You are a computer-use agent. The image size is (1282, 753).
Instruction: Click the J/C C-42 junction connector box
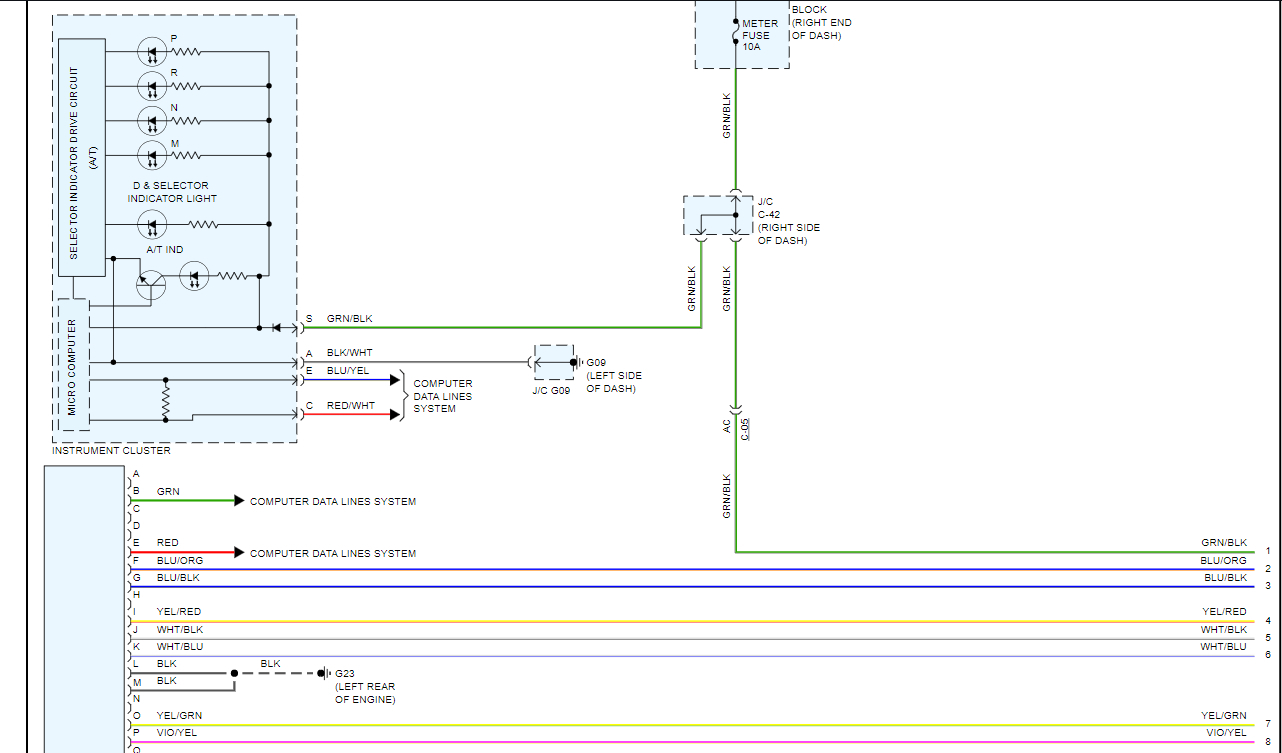718,217
